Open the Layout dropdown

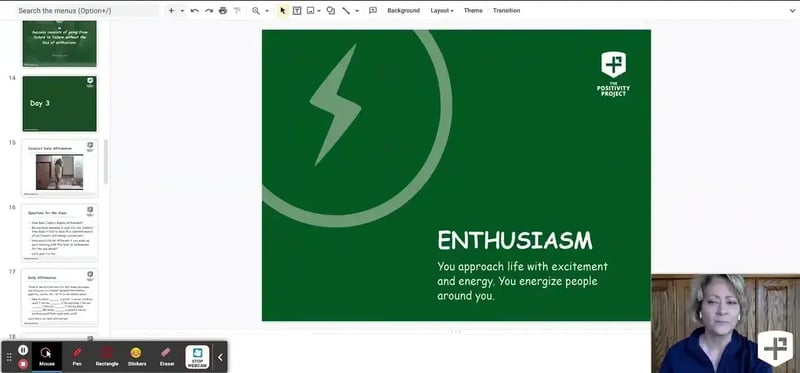coord(442,11)
